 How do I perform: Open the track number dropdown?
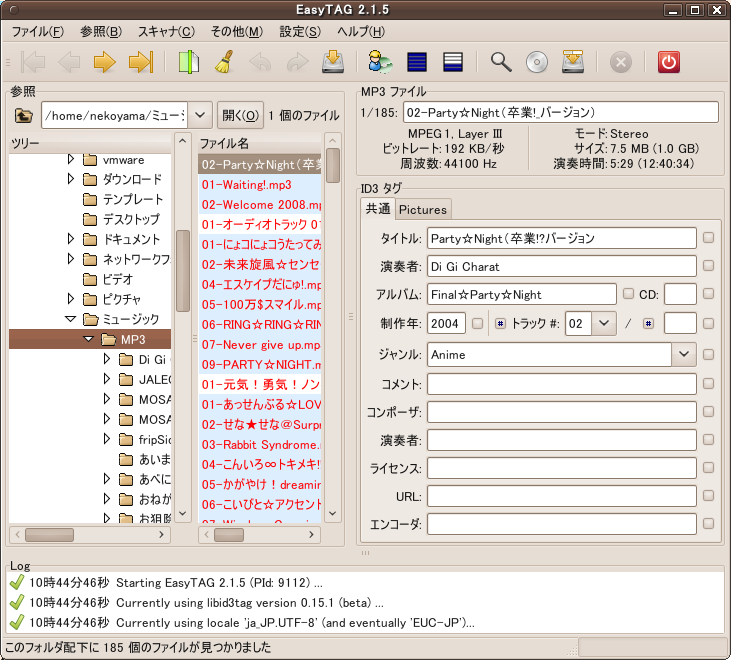tap(604, 323)
